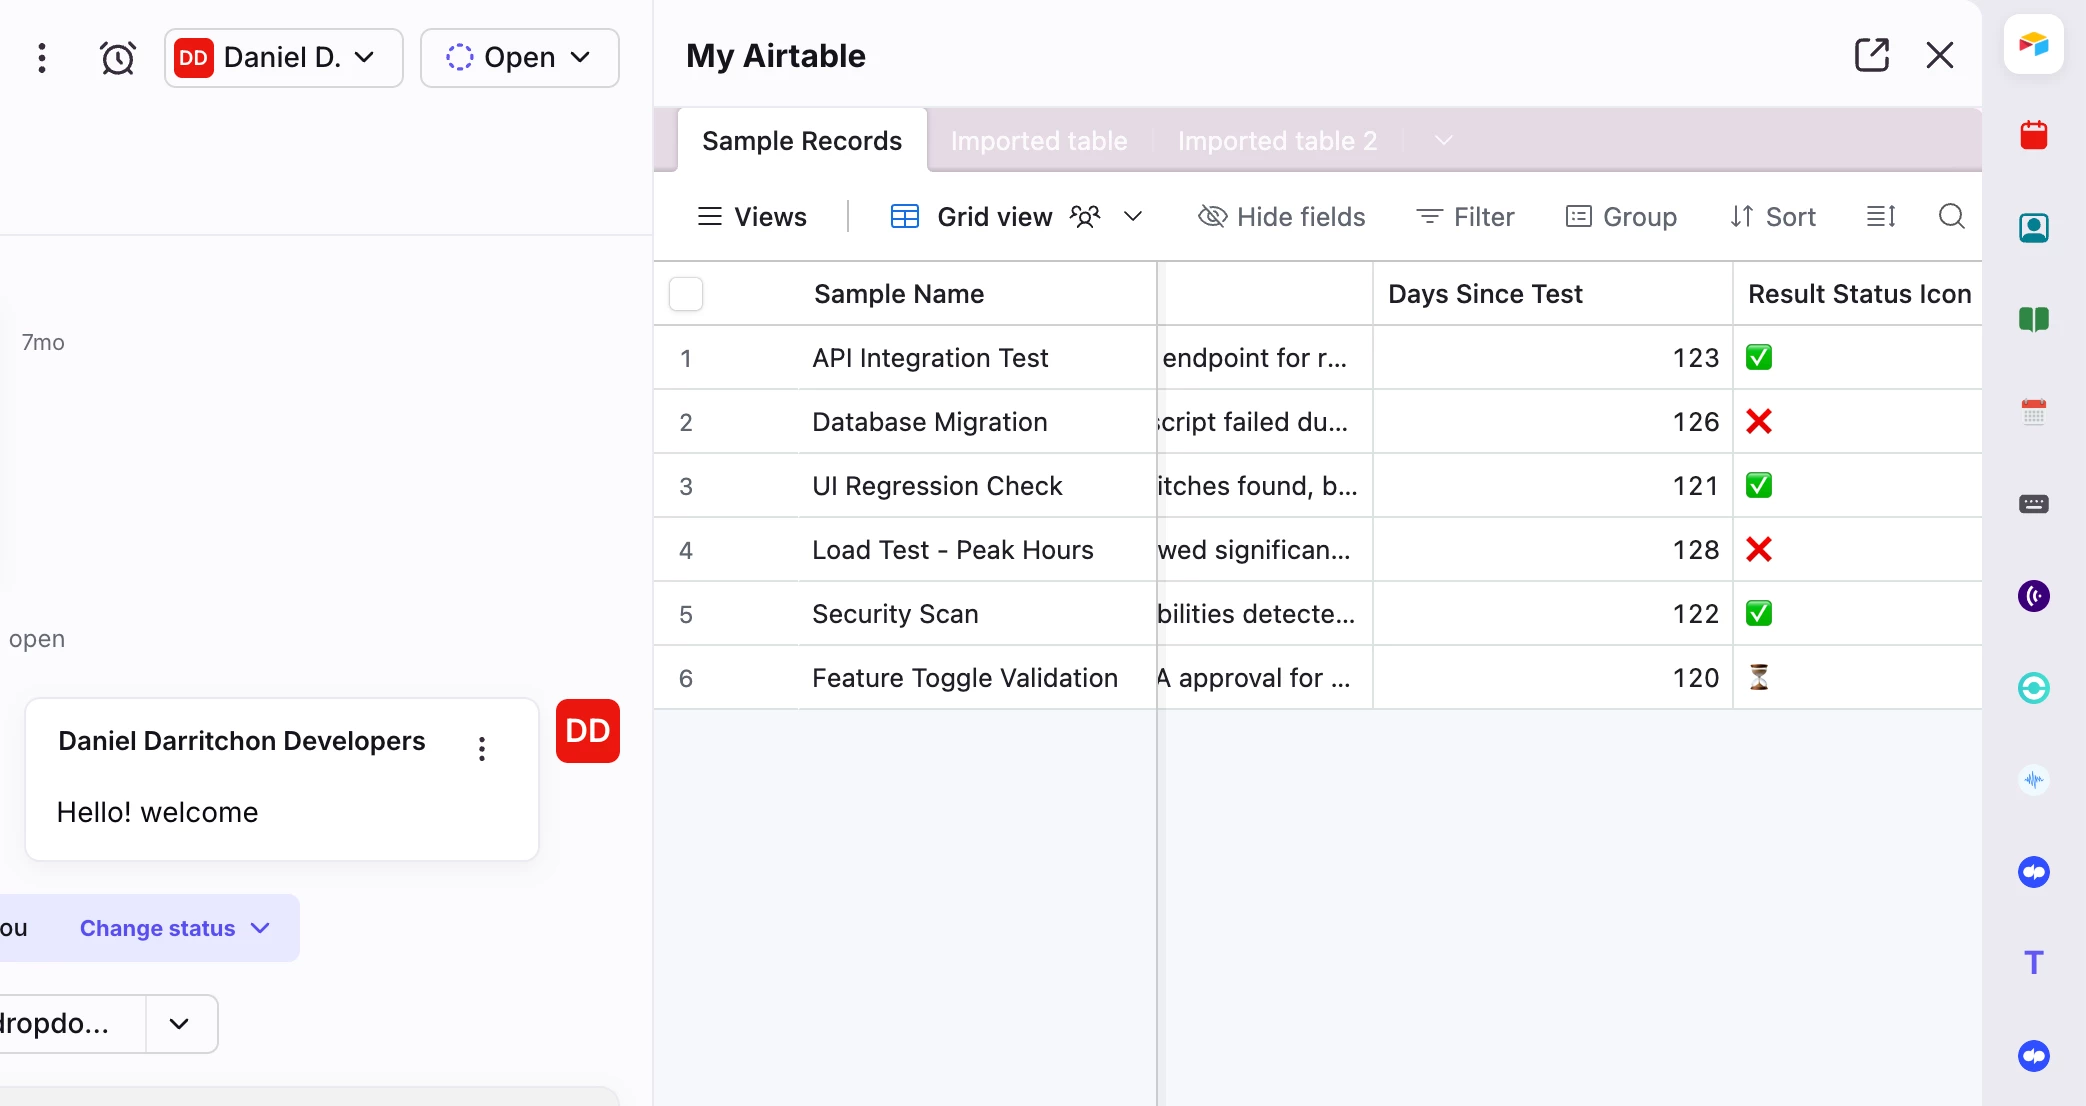This screenshot has width=2086, height=1106.
Task: Toggle the select all records checkbox
Action: [686, 294]
